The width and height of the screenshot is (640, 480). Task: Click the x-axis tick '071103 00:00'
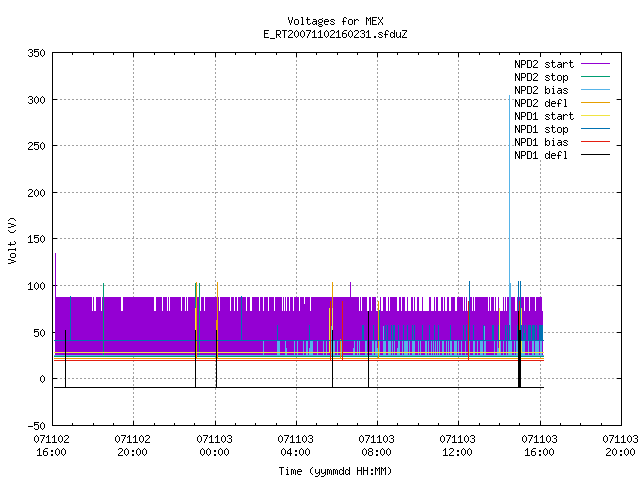click(214, 446)
